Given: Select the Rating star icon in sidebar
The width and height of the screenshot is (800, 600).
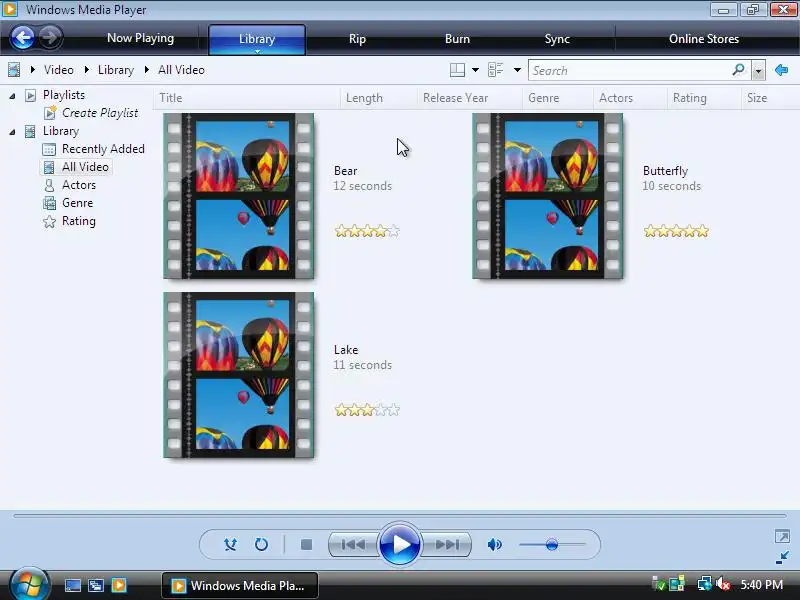Looking at the screenshot, I should point(49,221).
